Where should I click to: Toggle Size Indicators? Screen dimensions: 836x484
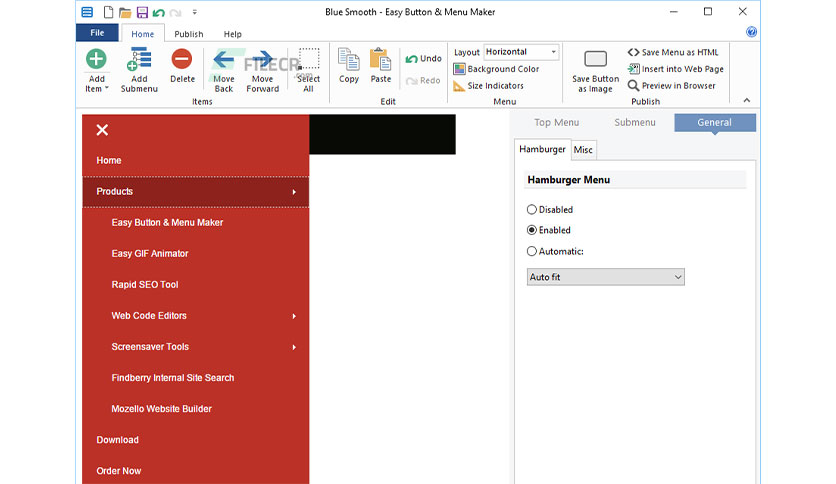point(488,85)
